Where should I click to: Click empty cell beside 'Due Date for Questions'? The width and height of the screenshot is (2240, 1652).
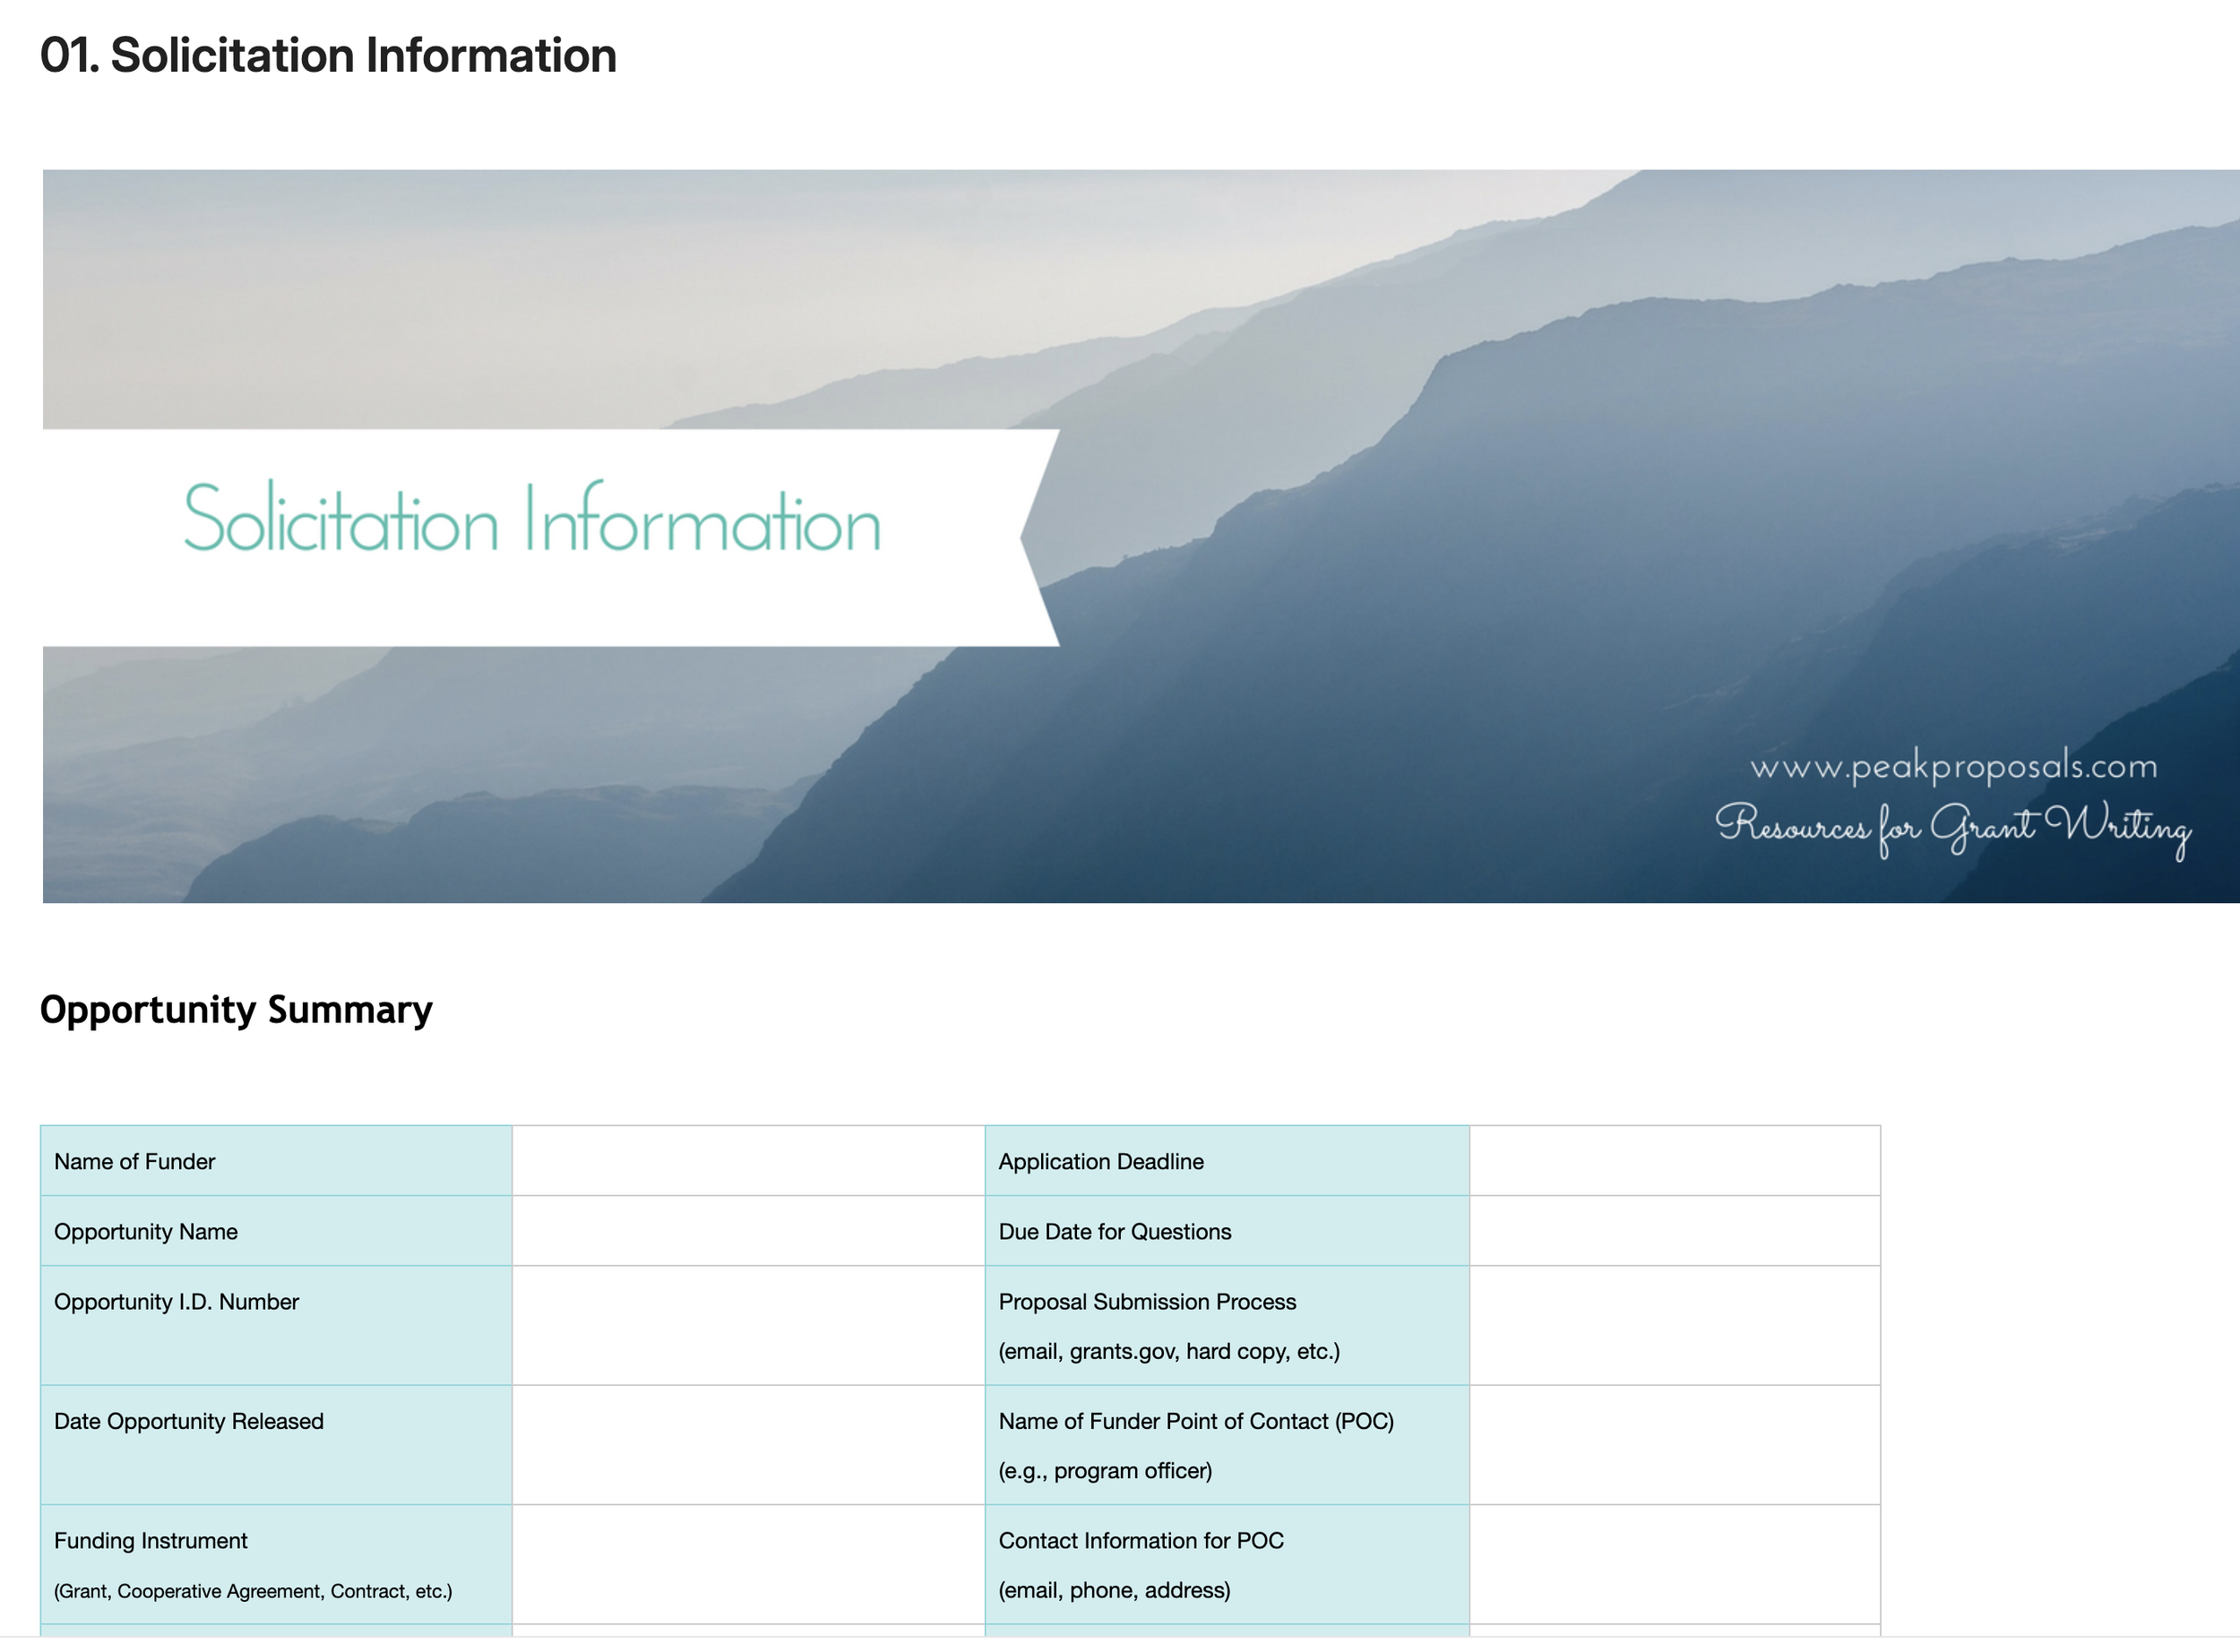click(1674, 1231)
